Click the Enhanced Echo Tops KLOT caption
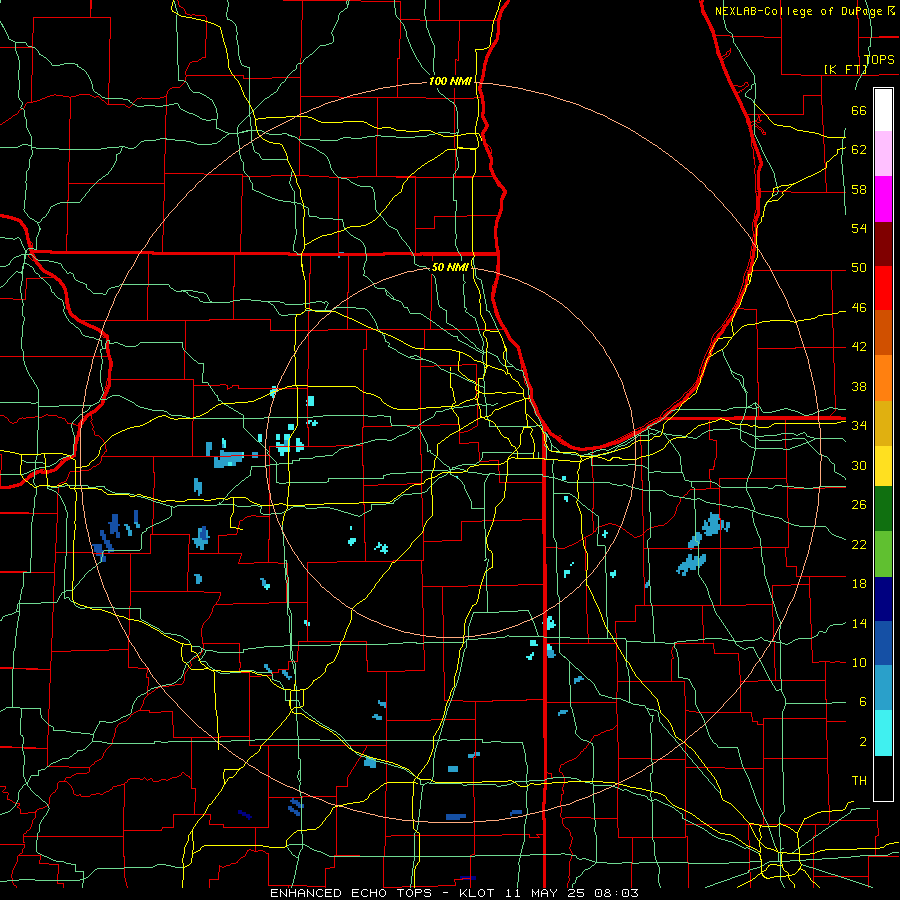Screen dimensions: 900x900 (454, 893)
